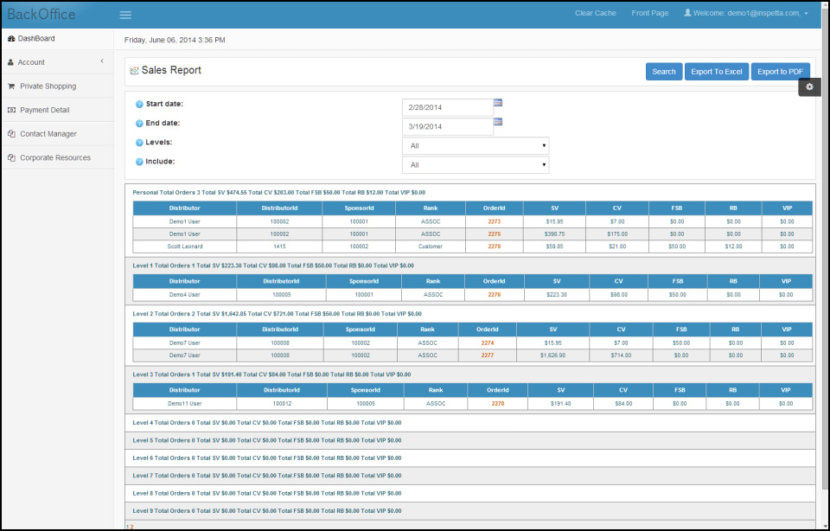The image size is (830, 531).
Task: Open the Include dropdown
Action: click(475, 165)
